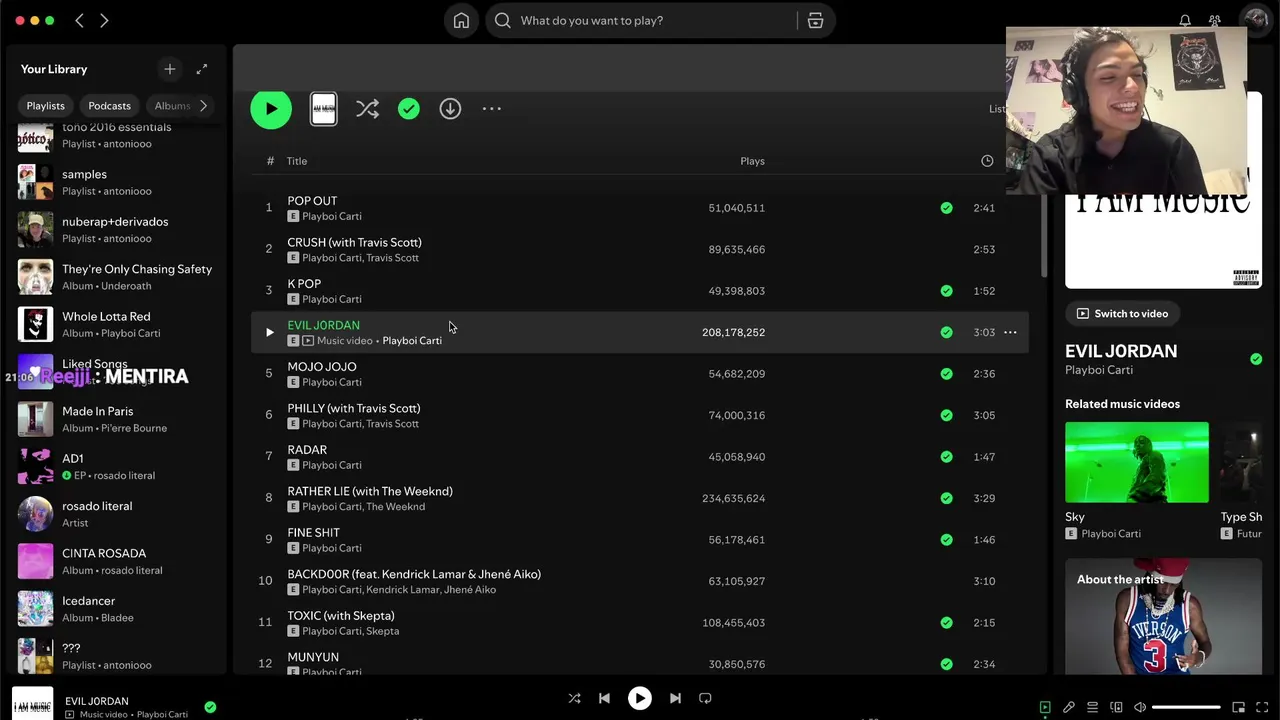Viewport: 1280px width, 720px height.
Task: Shuffle the album from the header
Action: pos(367,109)
